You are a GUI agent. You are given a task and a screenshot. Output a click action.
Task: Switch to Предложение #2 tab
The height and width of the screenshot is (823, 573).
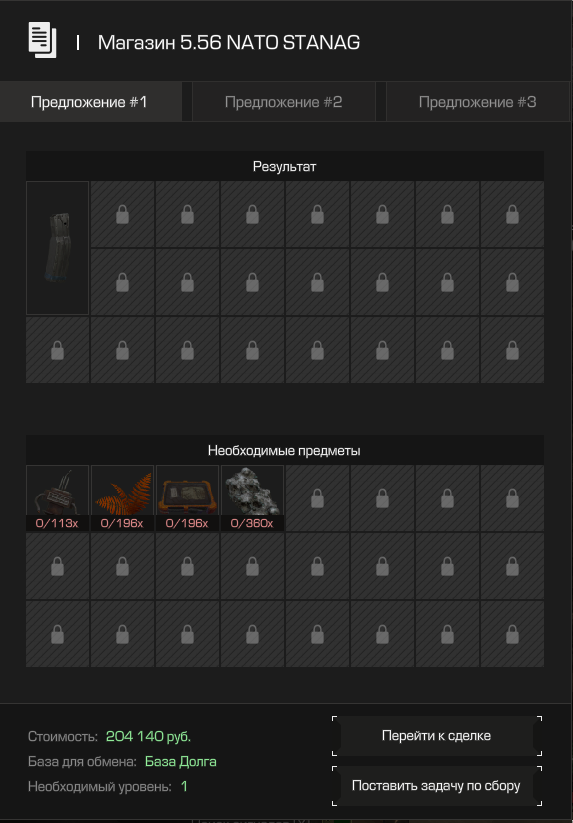point(283,102)
